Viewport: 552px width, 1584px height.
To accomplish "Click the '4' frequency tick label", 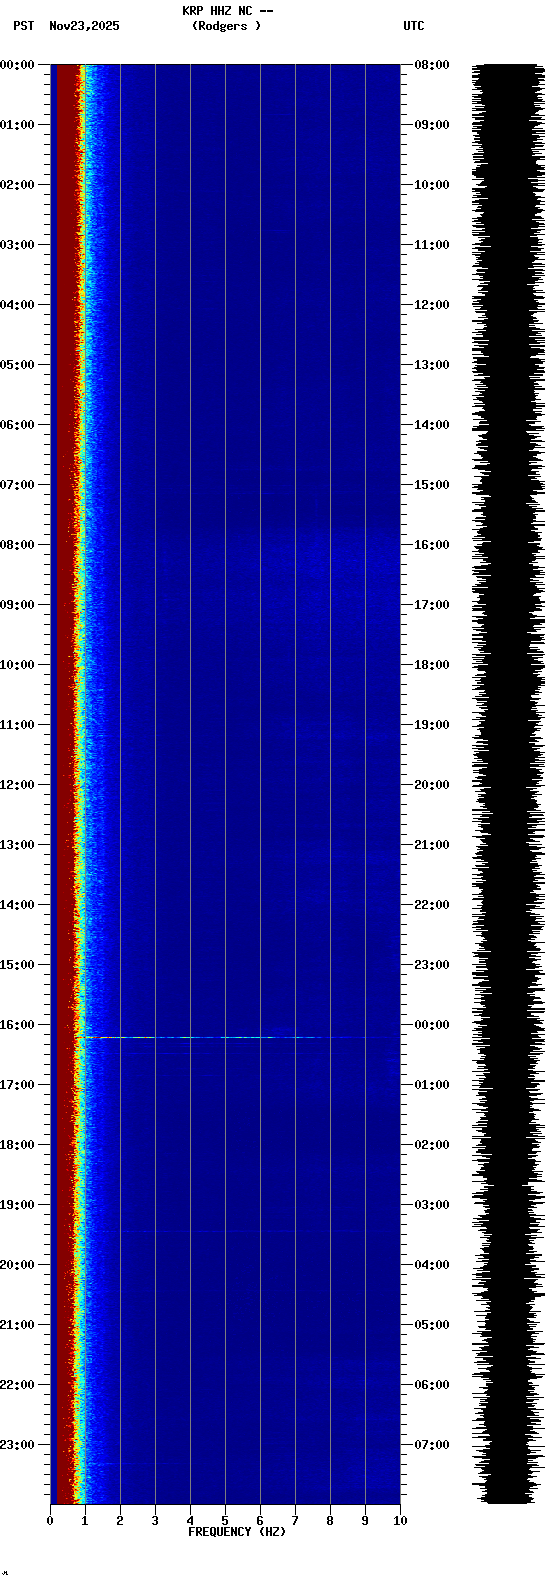I will pyautogui.click(x=190, y=1522).
